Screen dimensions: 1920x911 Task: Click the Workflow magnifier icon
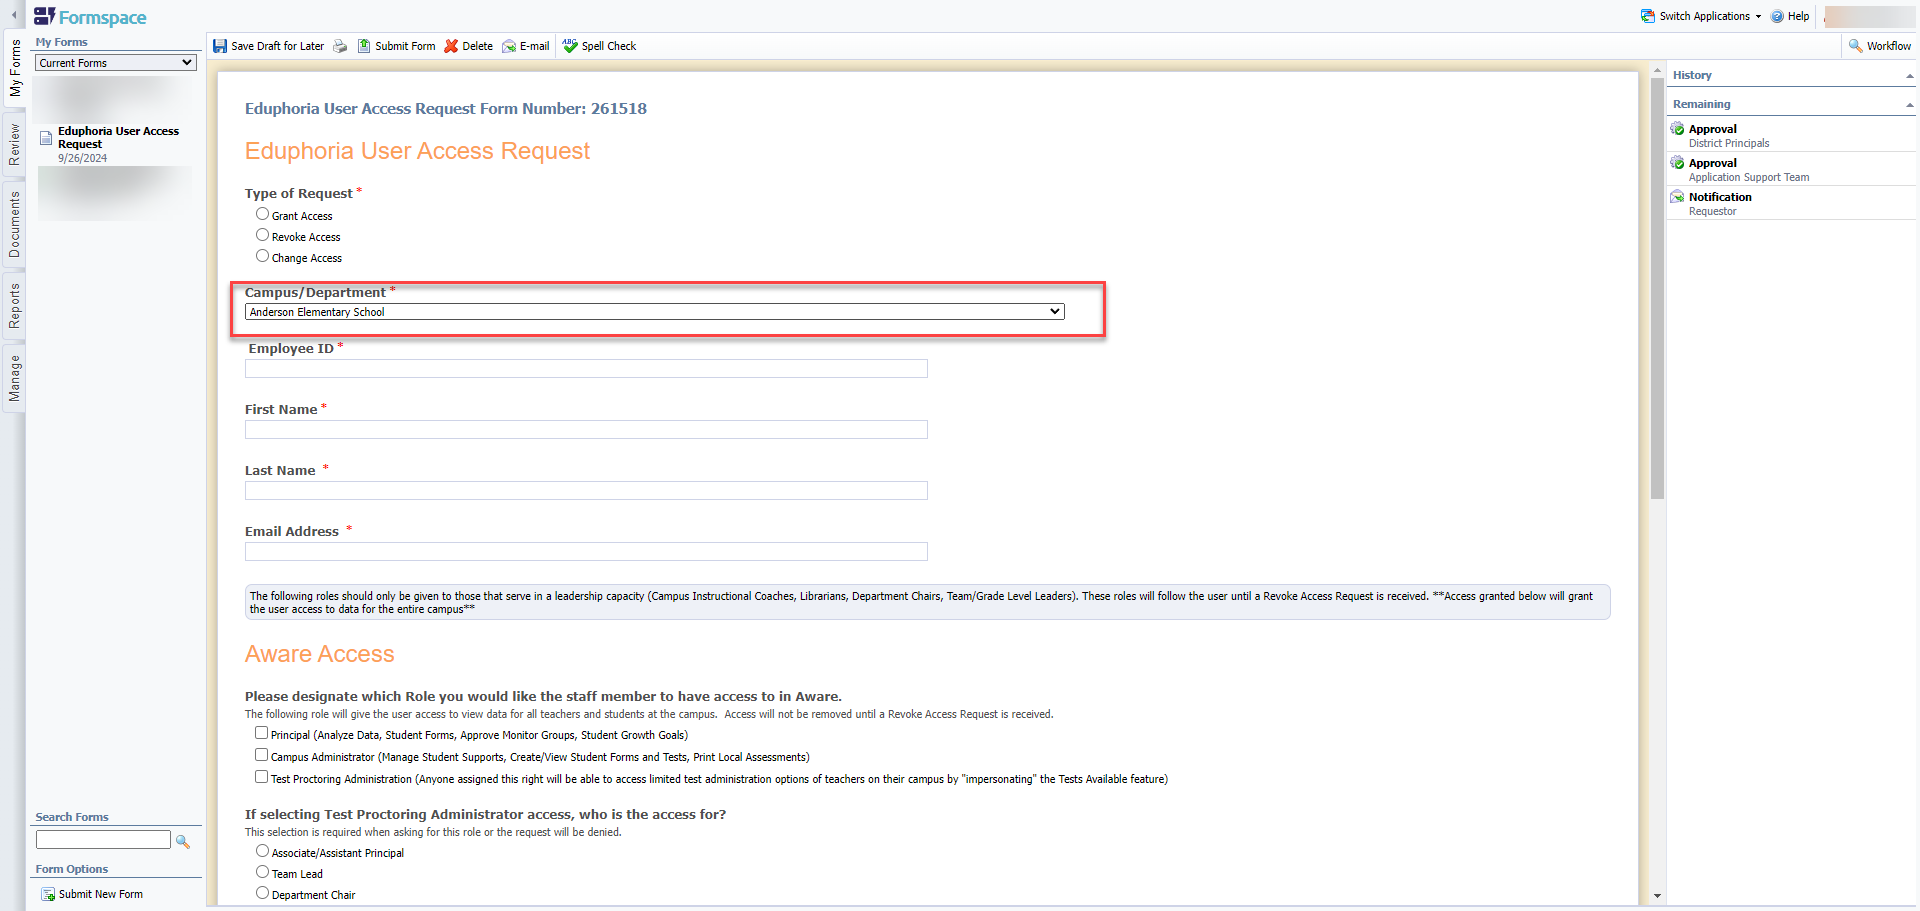[1858, 46]
